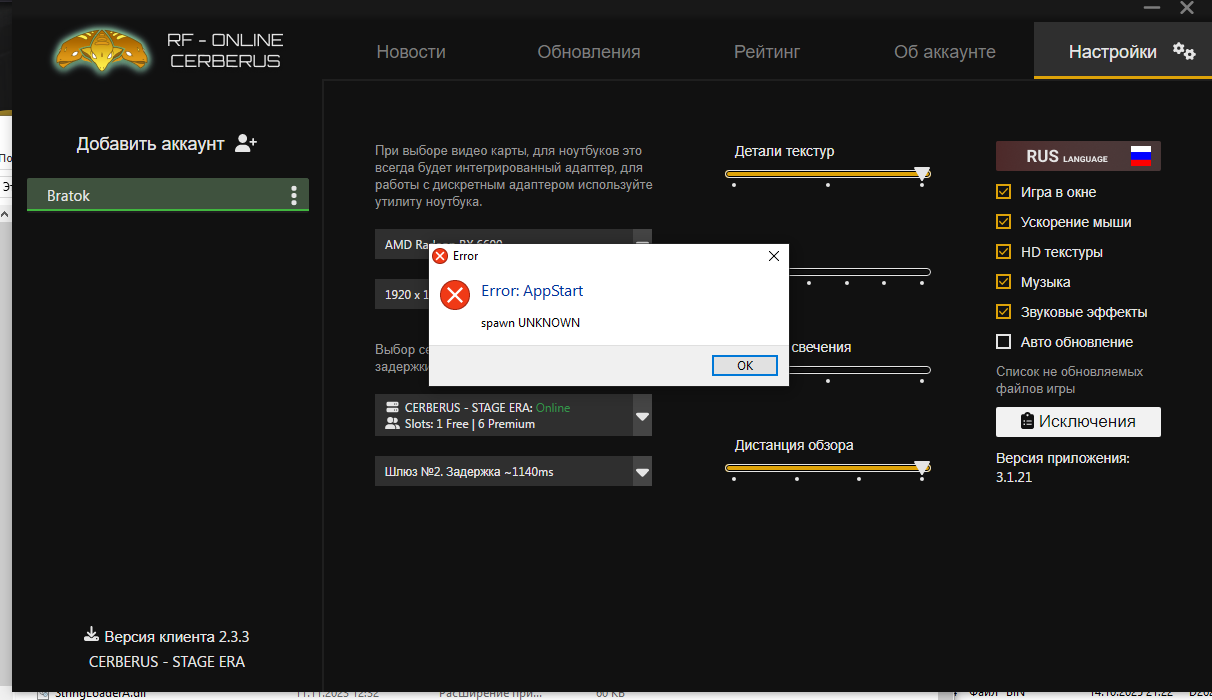This screenshot has width=1212, height=700.
Task: Click the add account person icon
Action: 246,144
